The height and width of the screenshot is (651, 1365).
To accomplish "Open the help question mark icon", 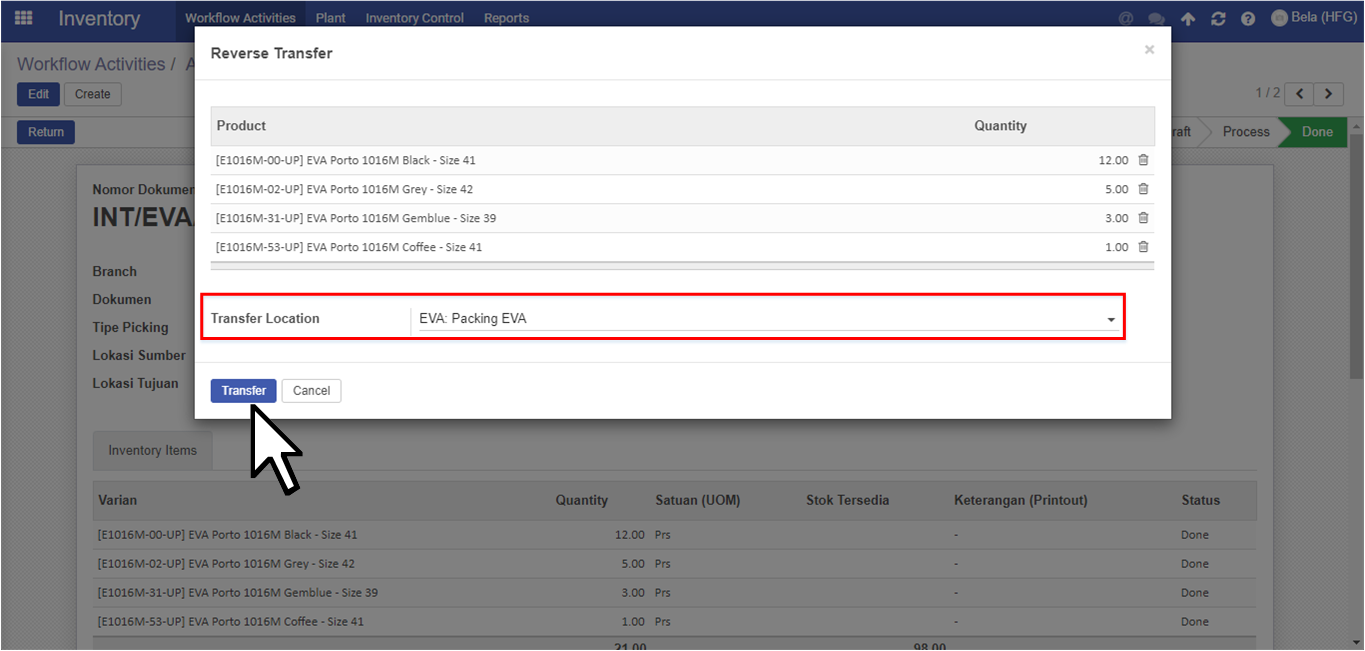I will click(1248, 19).
